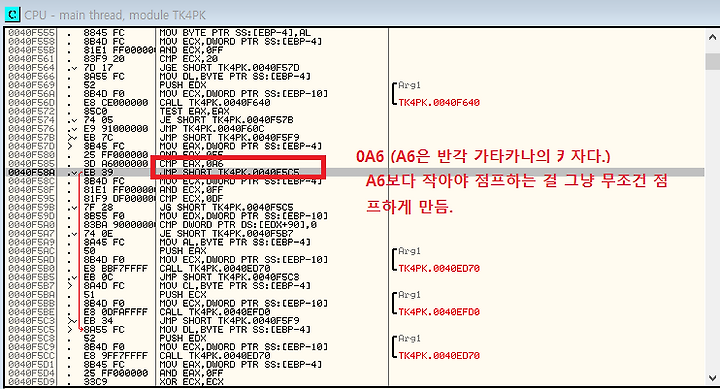The width and height of the screenshot is (720, 389).
Task: Click JE SHORT TK4PK.0040F5B7 instruction
Action: point(226,233)
